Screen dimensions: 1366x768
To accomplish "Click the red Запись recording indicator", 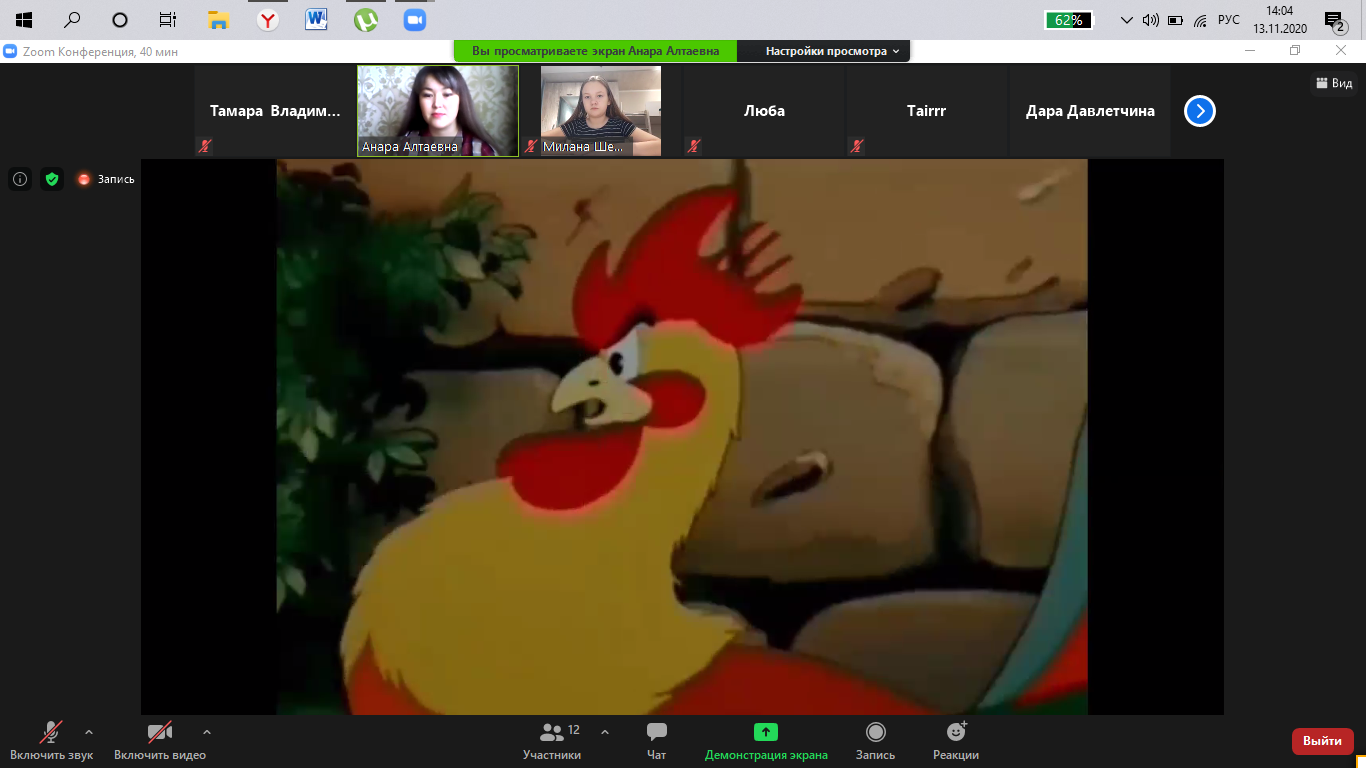I will click(x=106, y=179).
